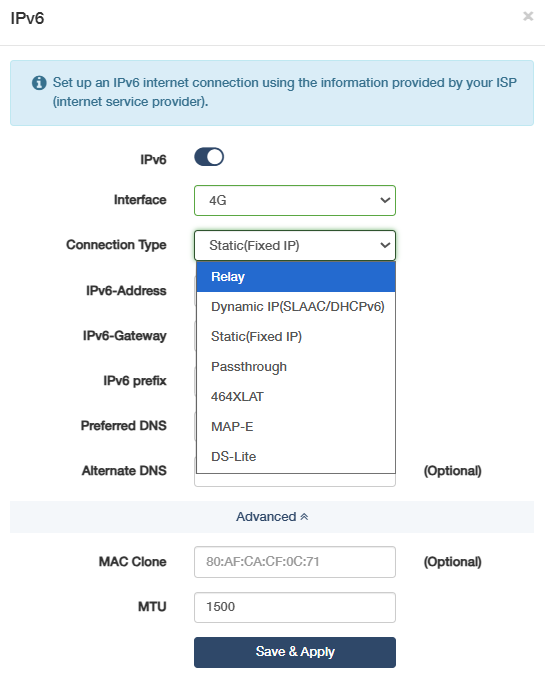
Task: Select Static(Fixed IP) in the list
Action: [296, 337]
